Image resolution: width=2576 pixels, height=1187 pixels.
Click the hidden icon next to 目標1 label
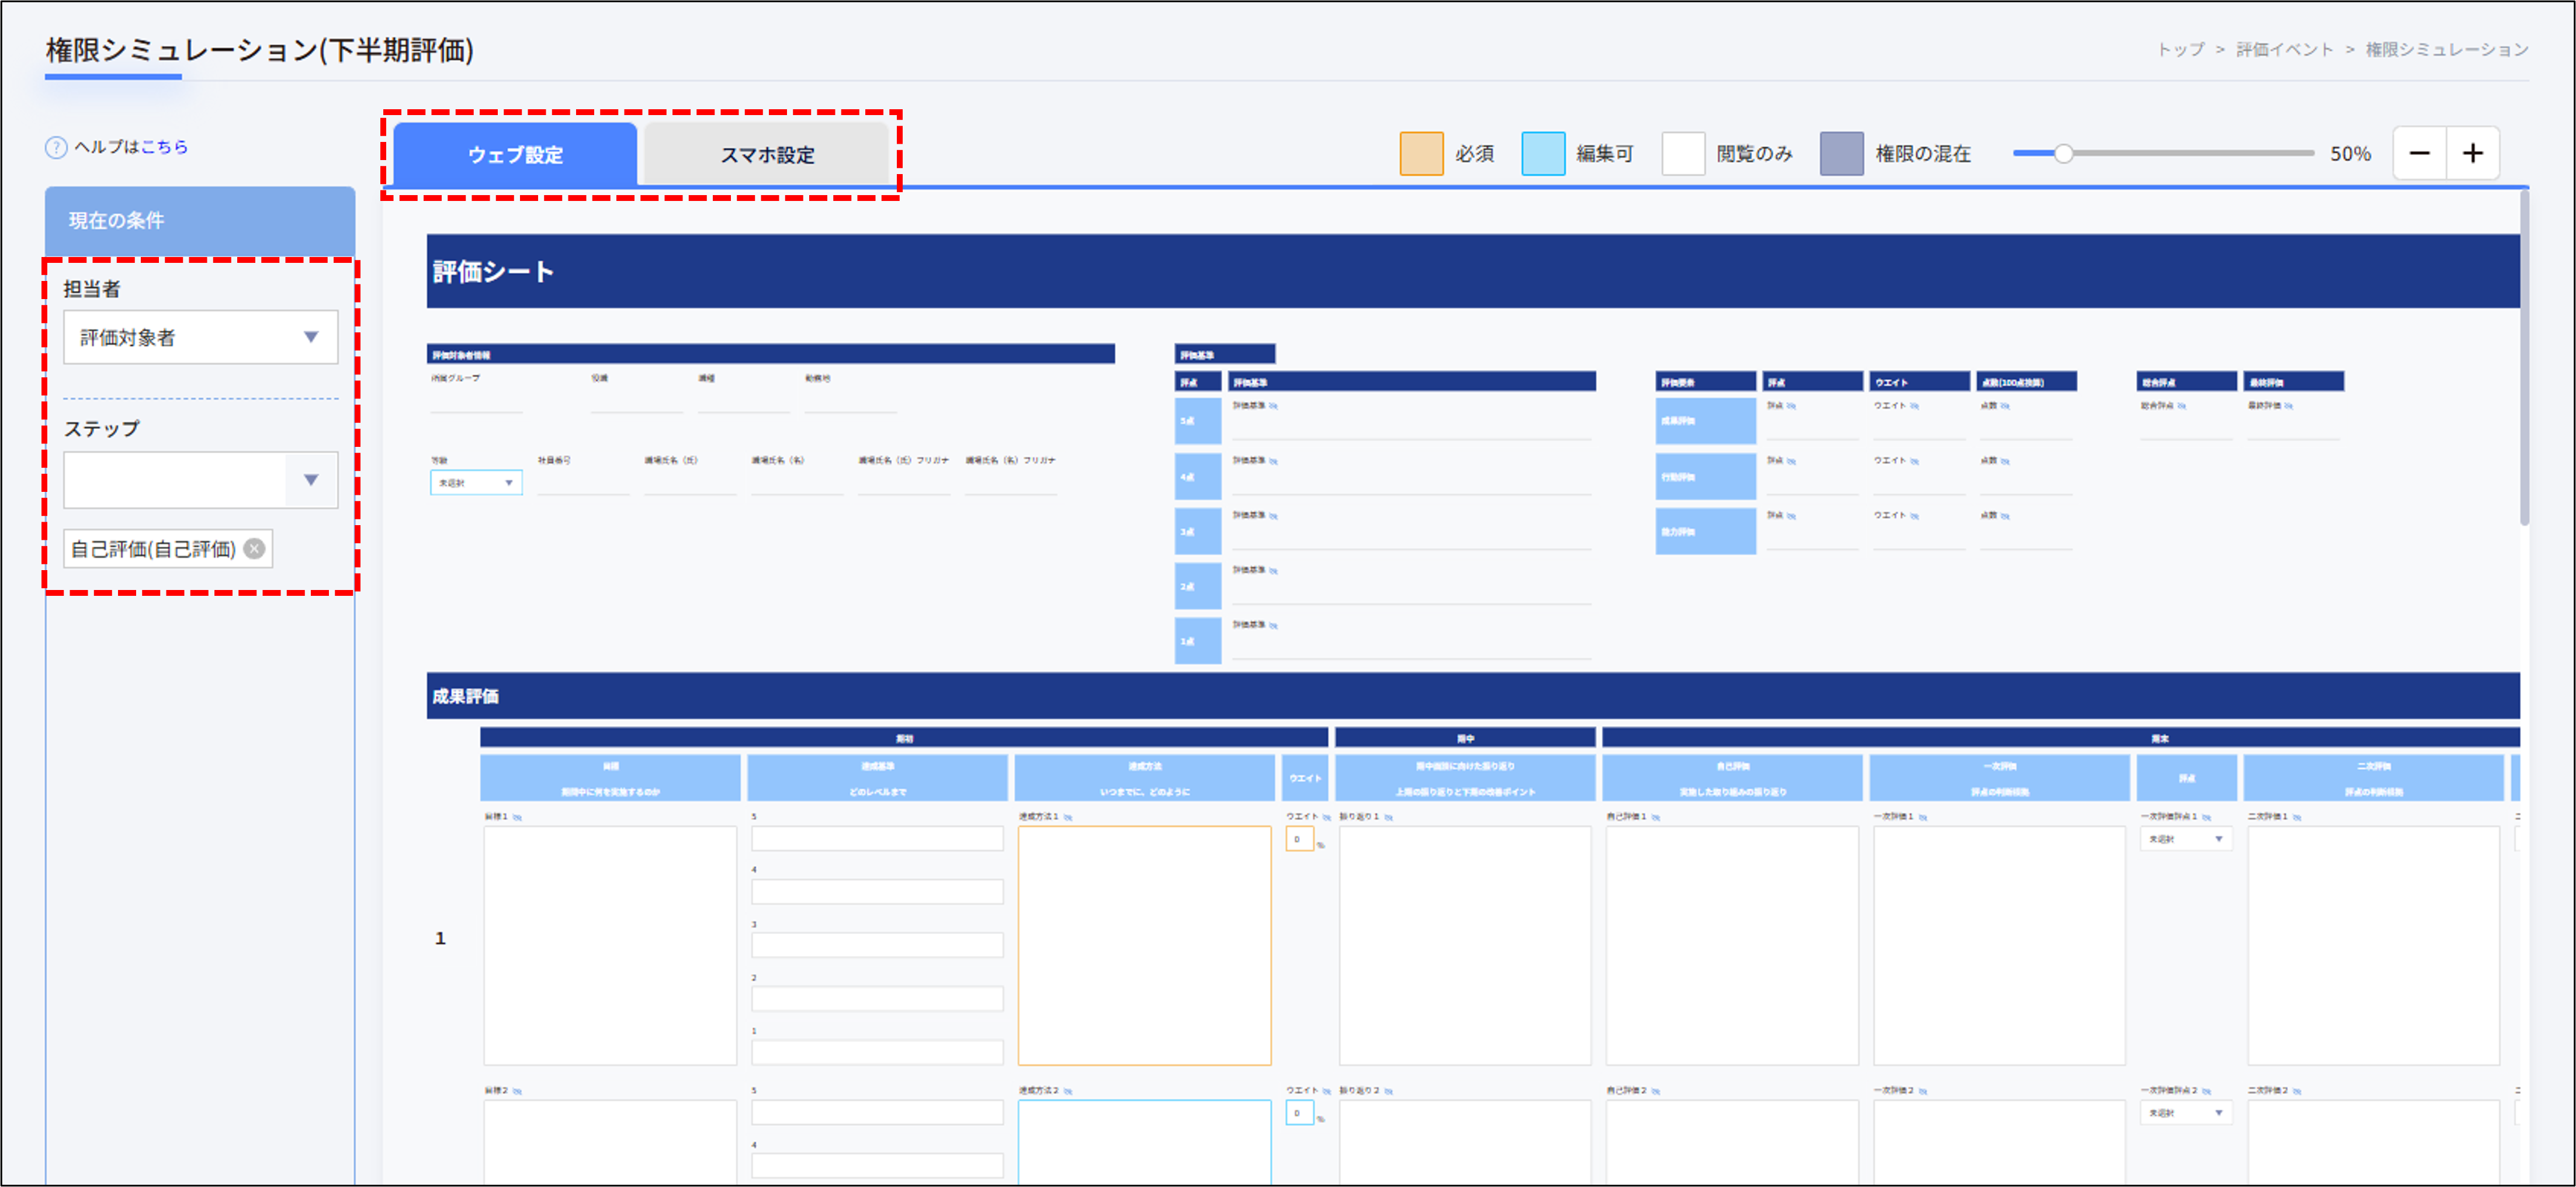517,817
